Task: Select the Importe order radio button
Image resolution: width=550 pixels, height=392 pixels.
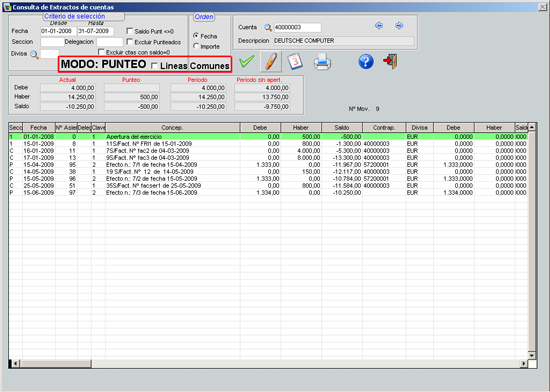Action: (196, 46)
